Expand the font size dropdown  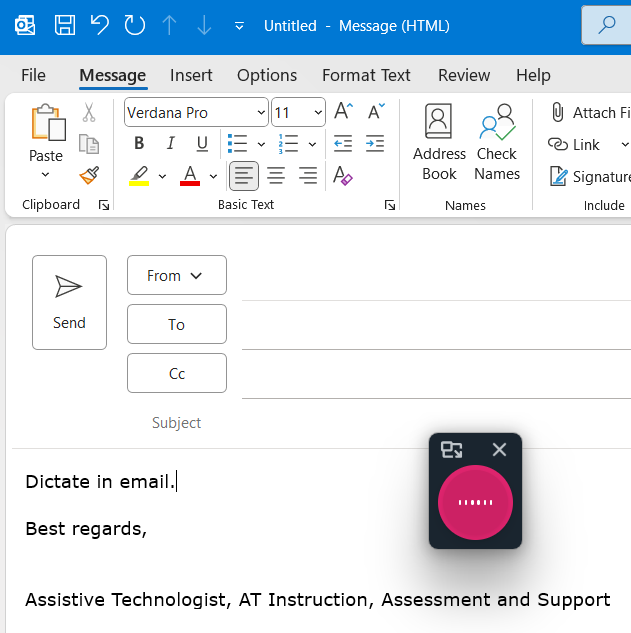tap(318, 113)
